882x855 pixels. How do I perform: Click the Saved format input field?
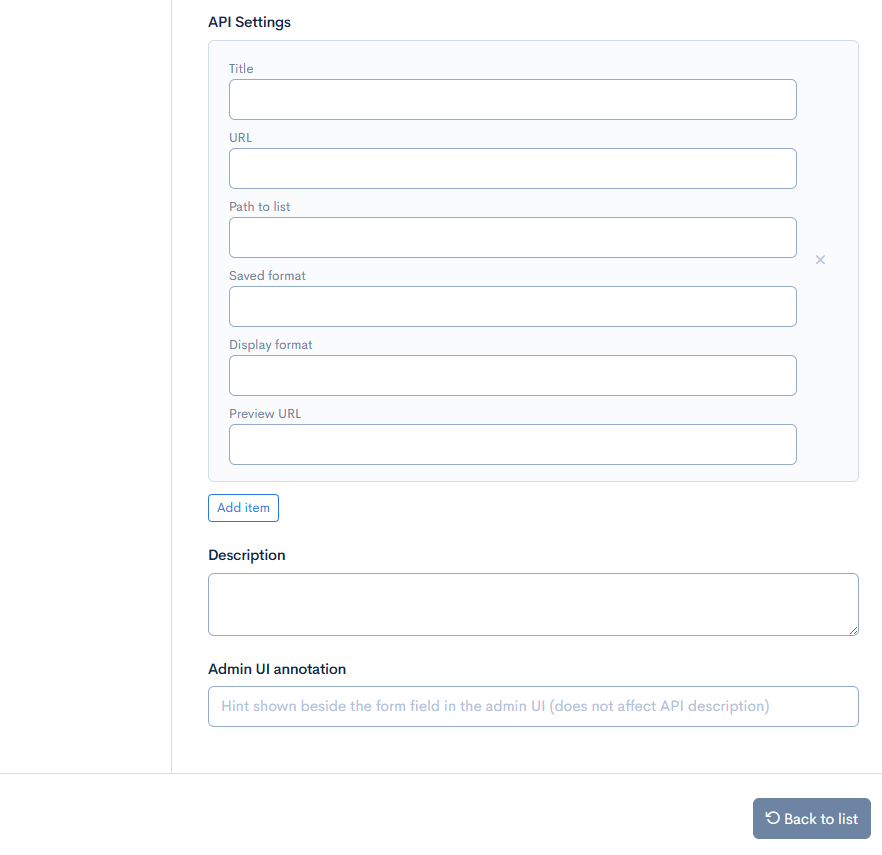click(512, 307)
